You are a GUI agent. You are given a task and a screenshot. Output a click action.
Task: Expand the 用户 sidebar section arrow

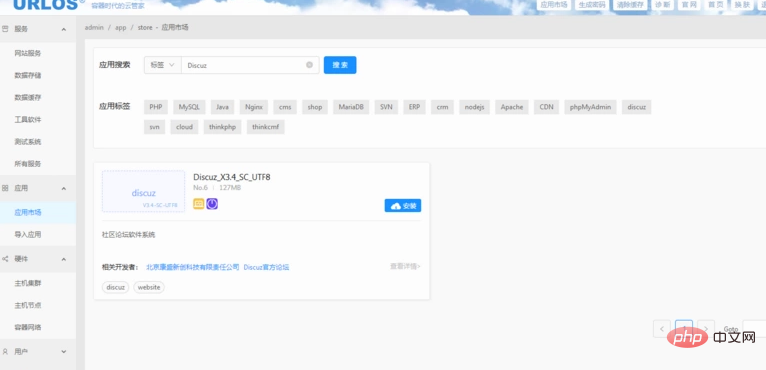tap(64, 351)
